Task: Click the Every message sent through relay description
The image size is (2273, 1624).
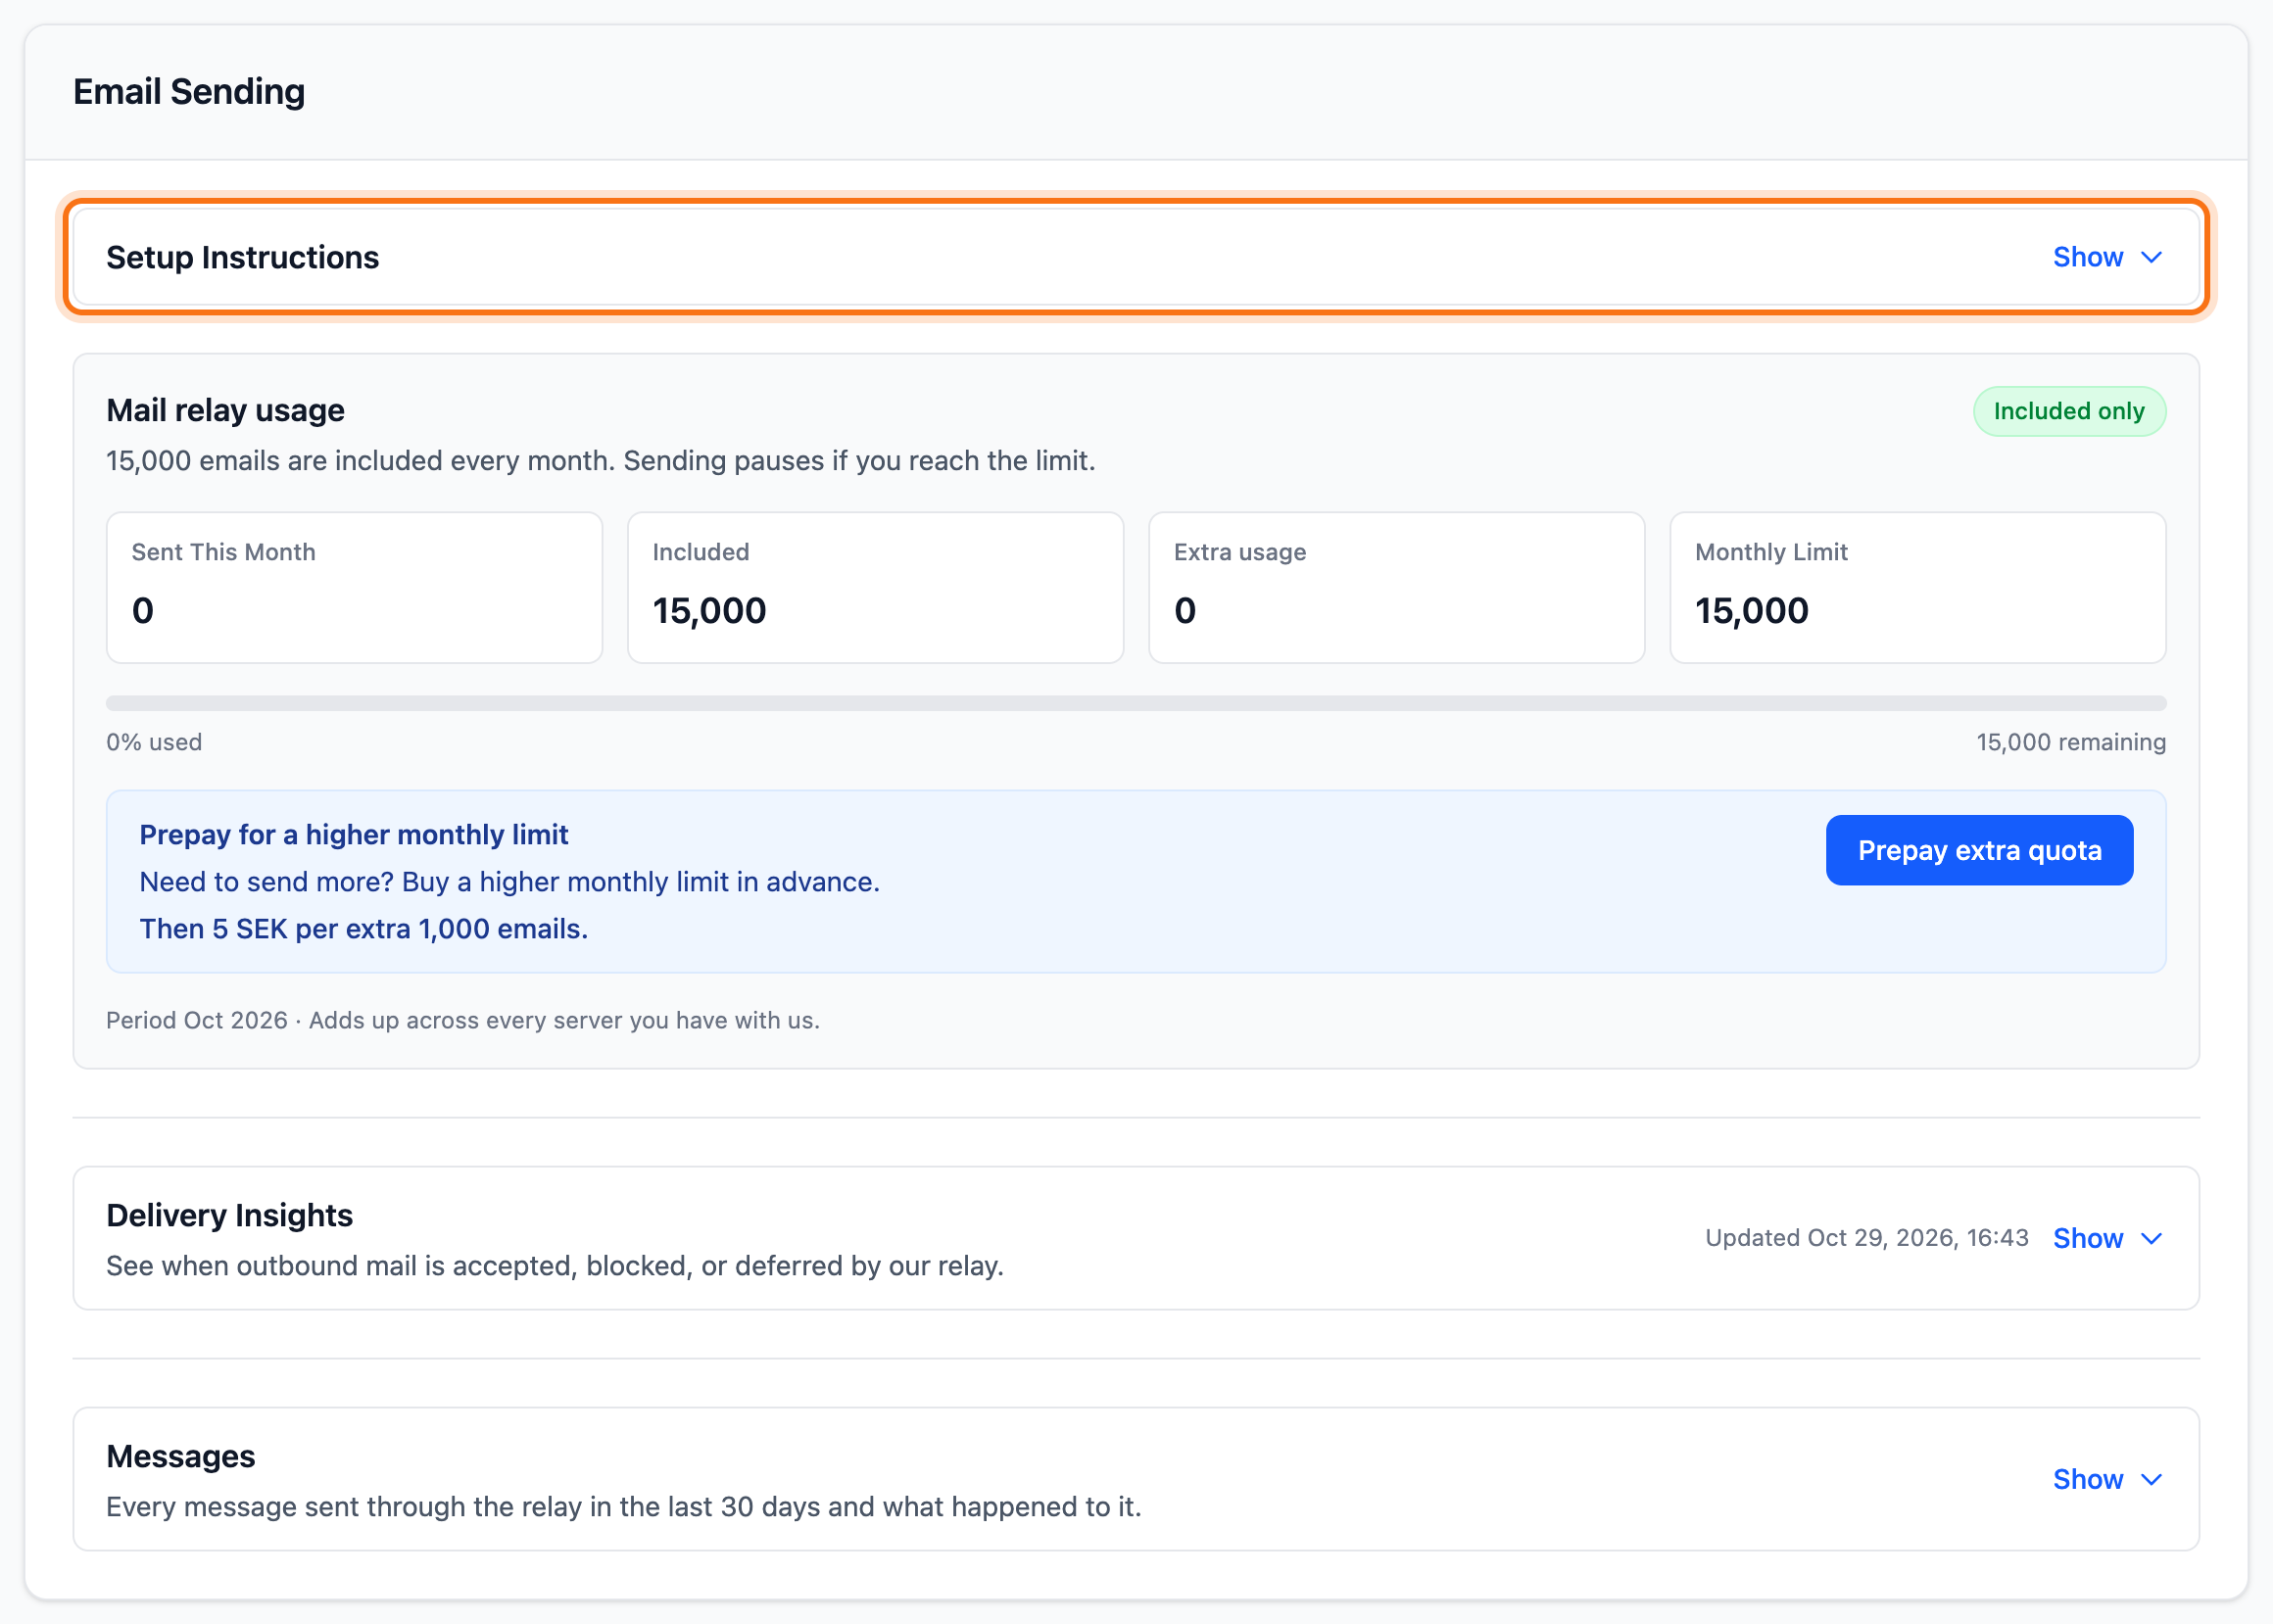Action: click(x=624, y=1506)
